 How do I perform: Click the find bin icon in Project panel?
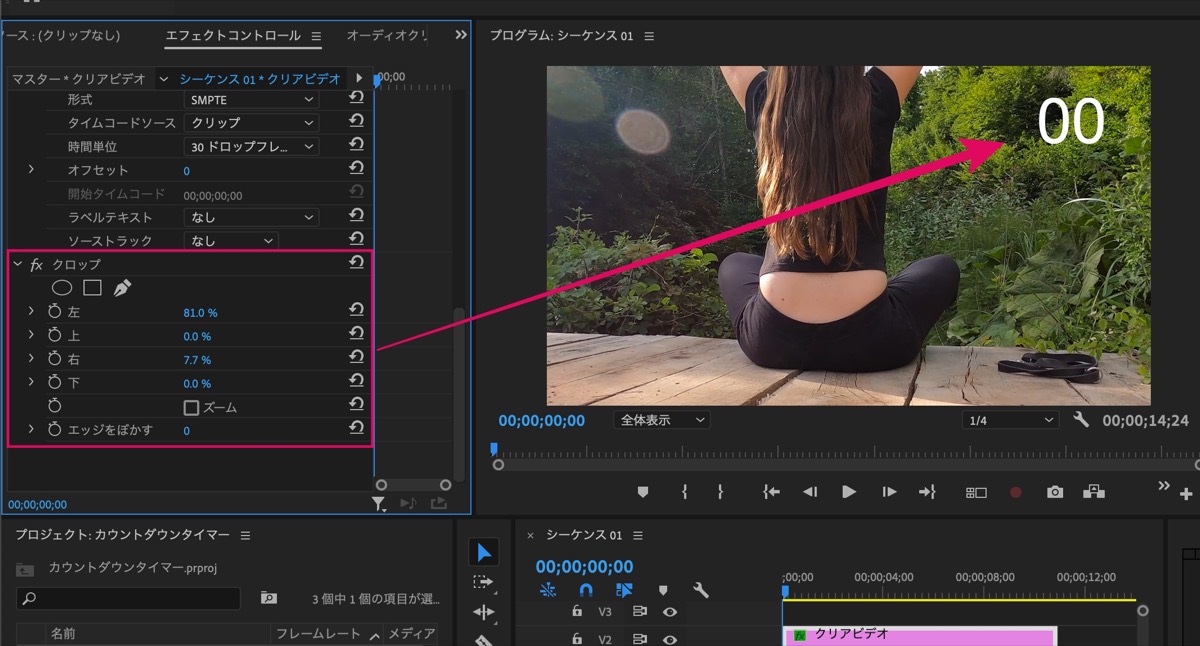[x=269, y=598]
